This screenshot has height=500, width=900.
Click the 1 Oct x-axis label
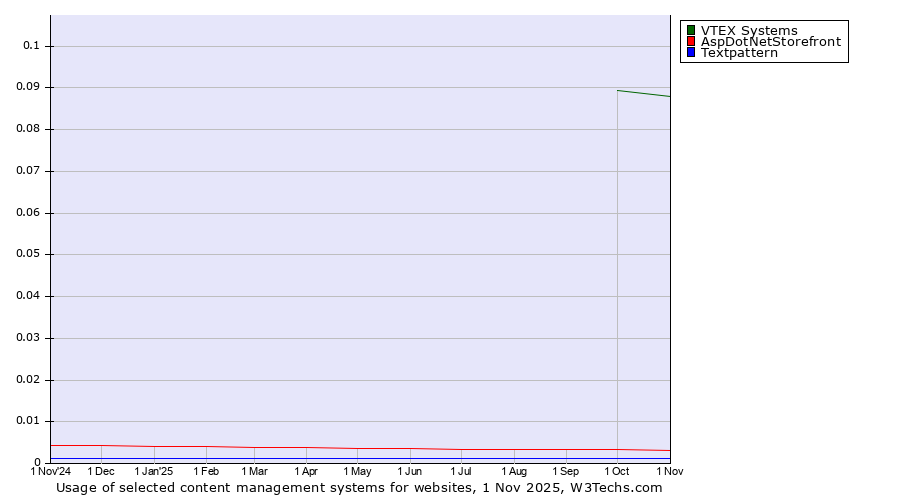[617, 471]
